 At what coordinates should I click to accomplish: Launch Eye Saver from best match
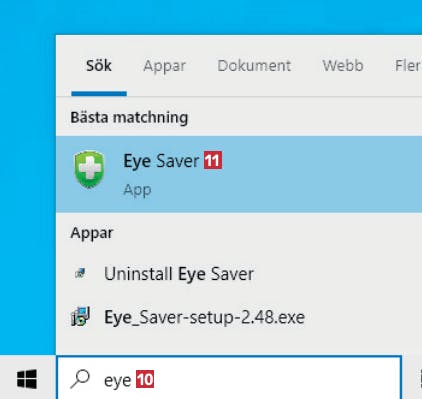(x=239, y=174)
